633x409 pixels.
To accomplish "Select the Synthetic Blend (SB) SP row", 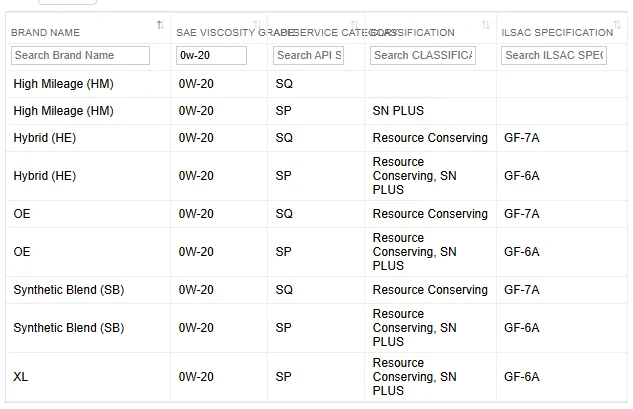I will click(316, 328).
